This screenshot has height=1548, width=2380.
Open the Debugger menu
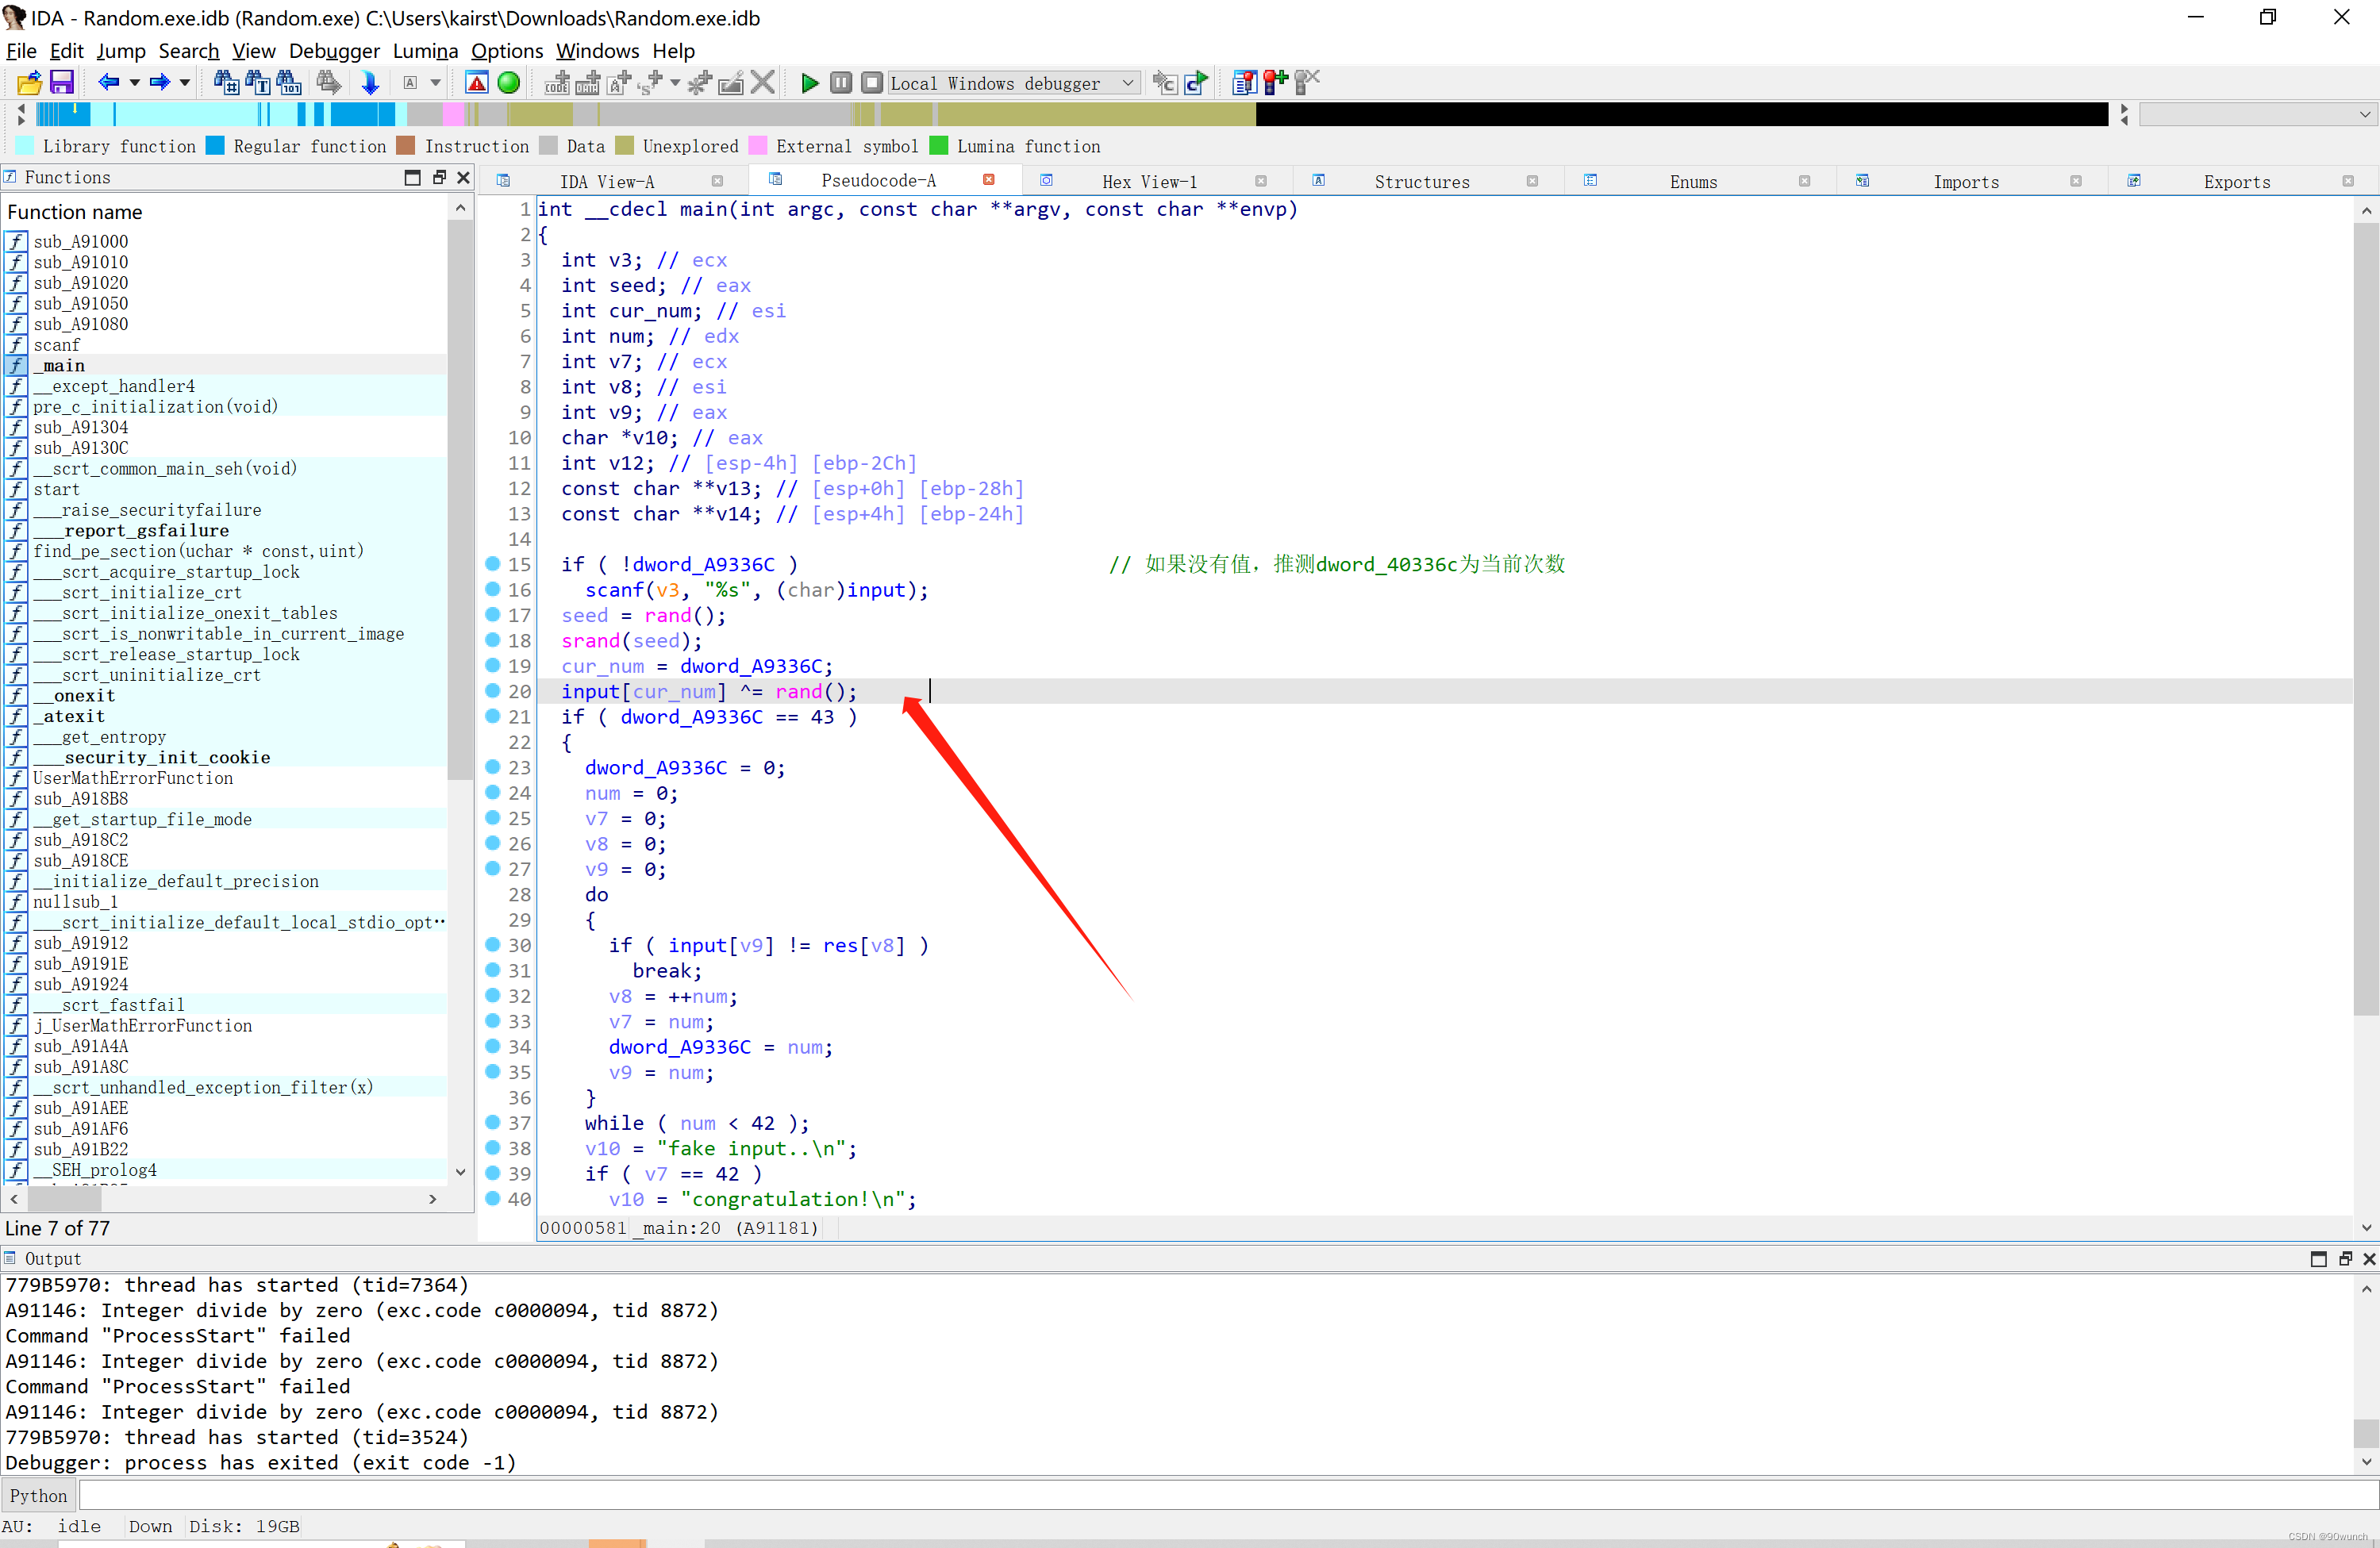point(334,51)
